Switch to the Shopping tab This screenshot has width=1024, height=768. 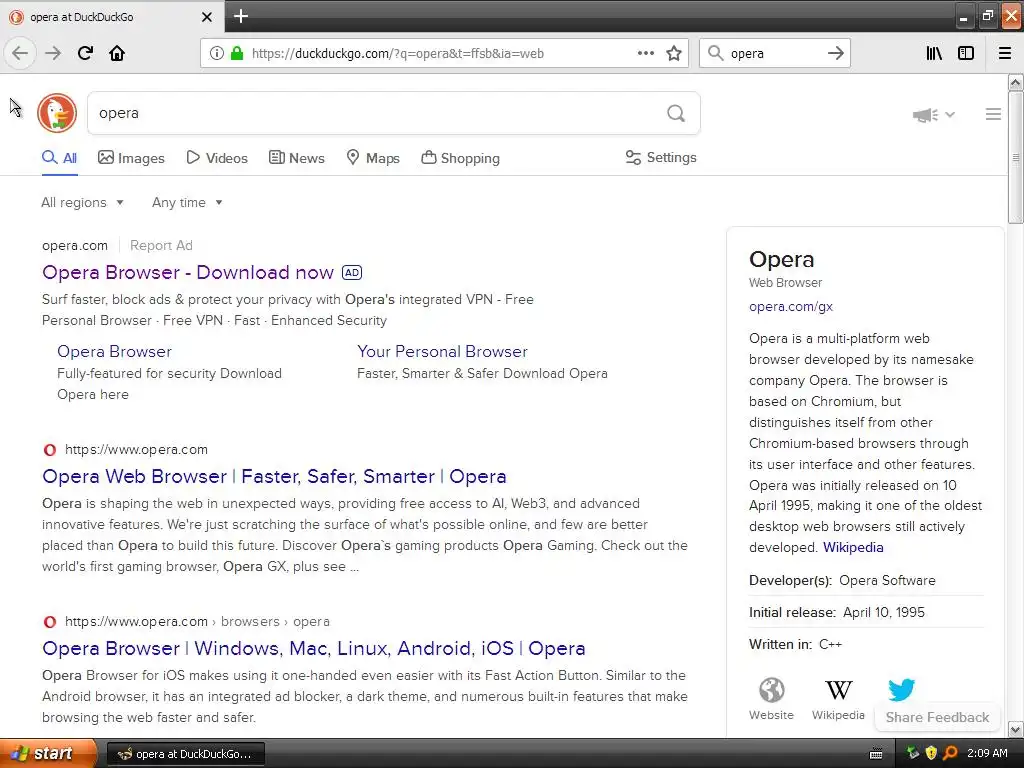460,158
